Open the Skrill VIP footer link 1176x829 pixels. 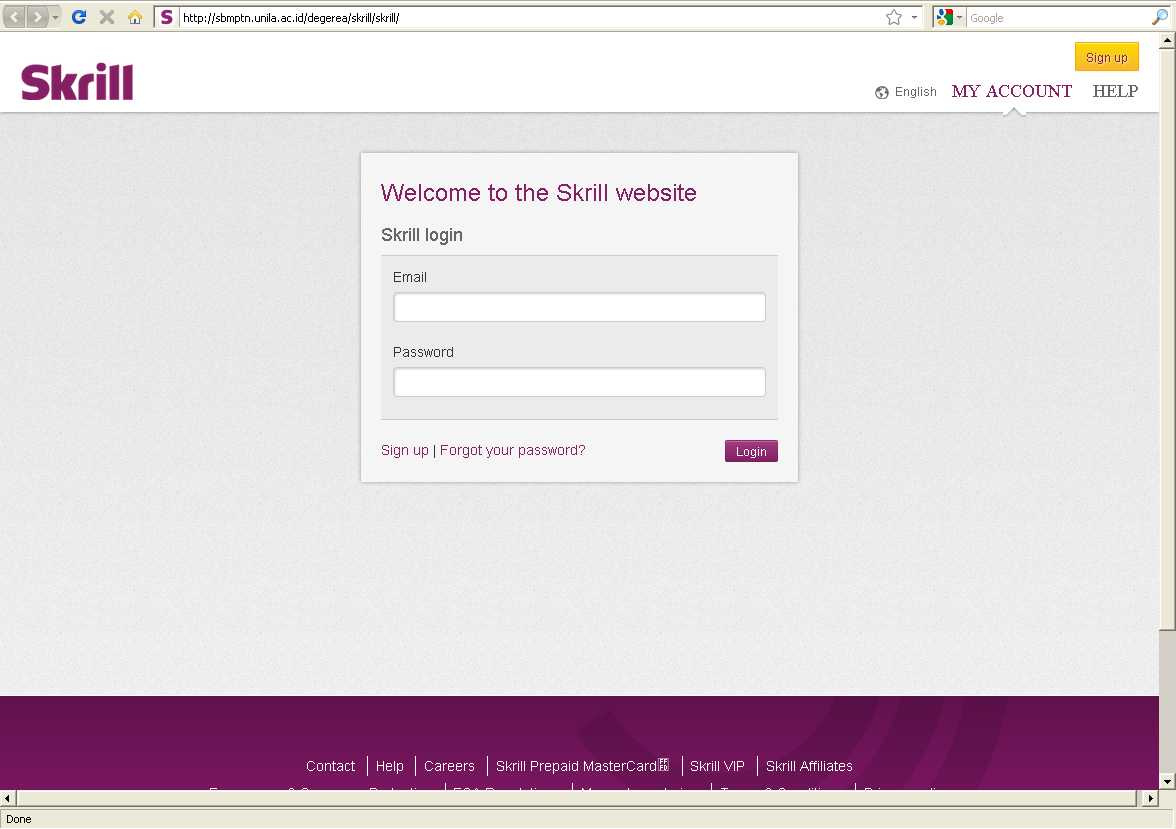click(x=717, y=766)
